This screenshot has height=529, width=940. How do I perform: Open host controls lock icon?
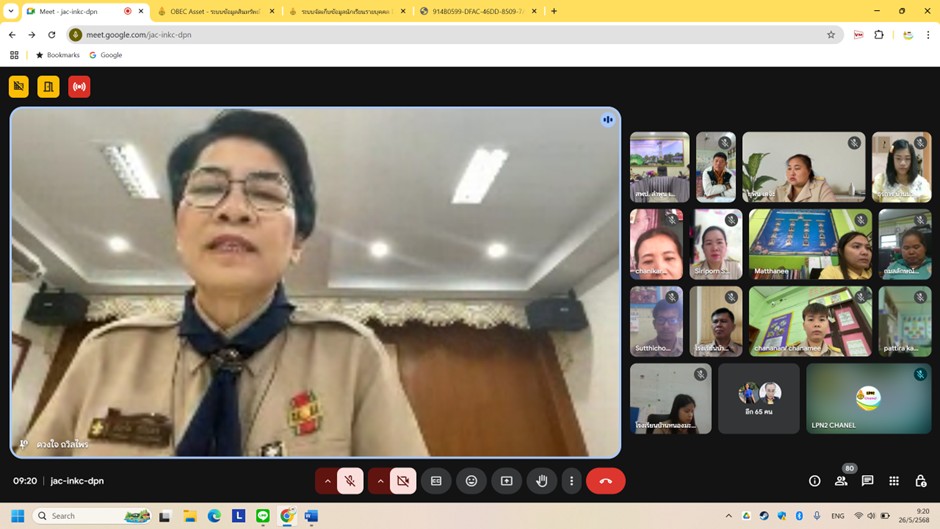[x=921, y=481]
